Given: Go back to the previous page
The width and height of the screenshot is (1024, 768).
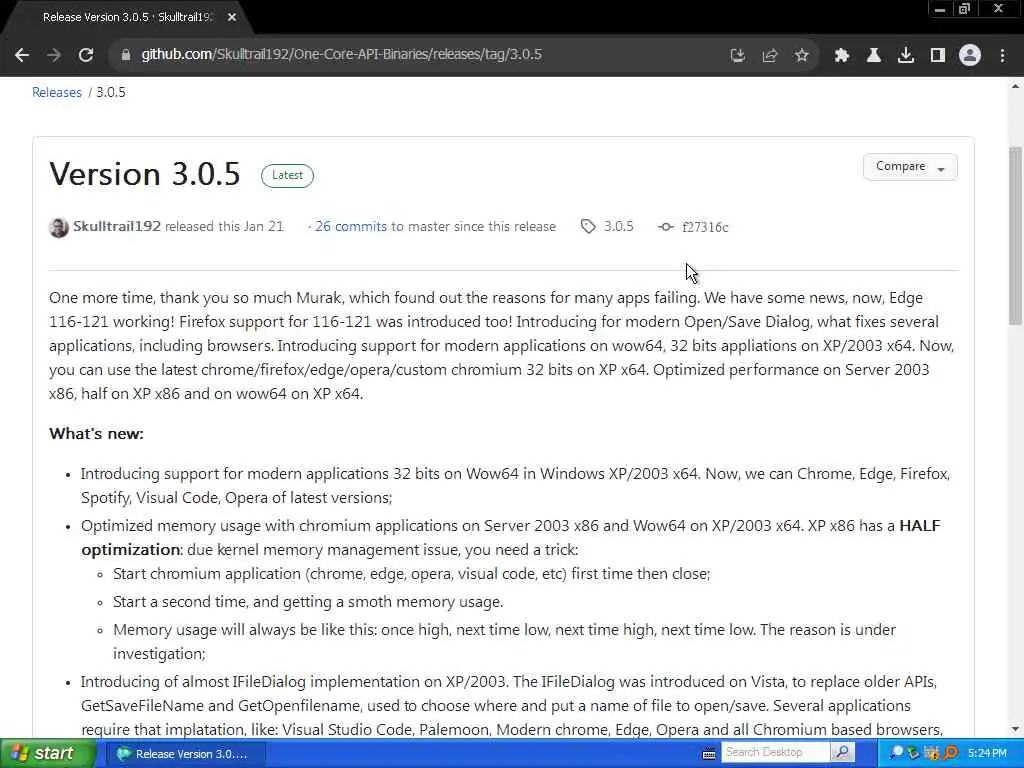Looking at the screenshot, I should (22, 56).
